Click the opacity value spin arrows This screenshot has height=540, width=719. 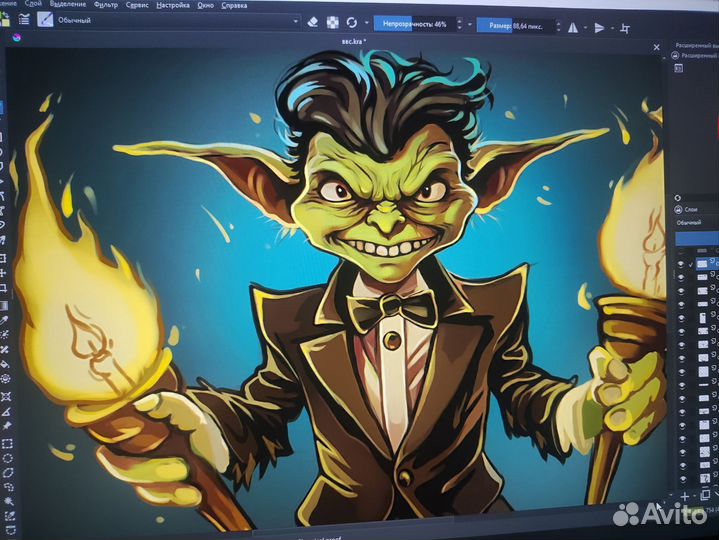pyautogui.click(x=459, y=24)
